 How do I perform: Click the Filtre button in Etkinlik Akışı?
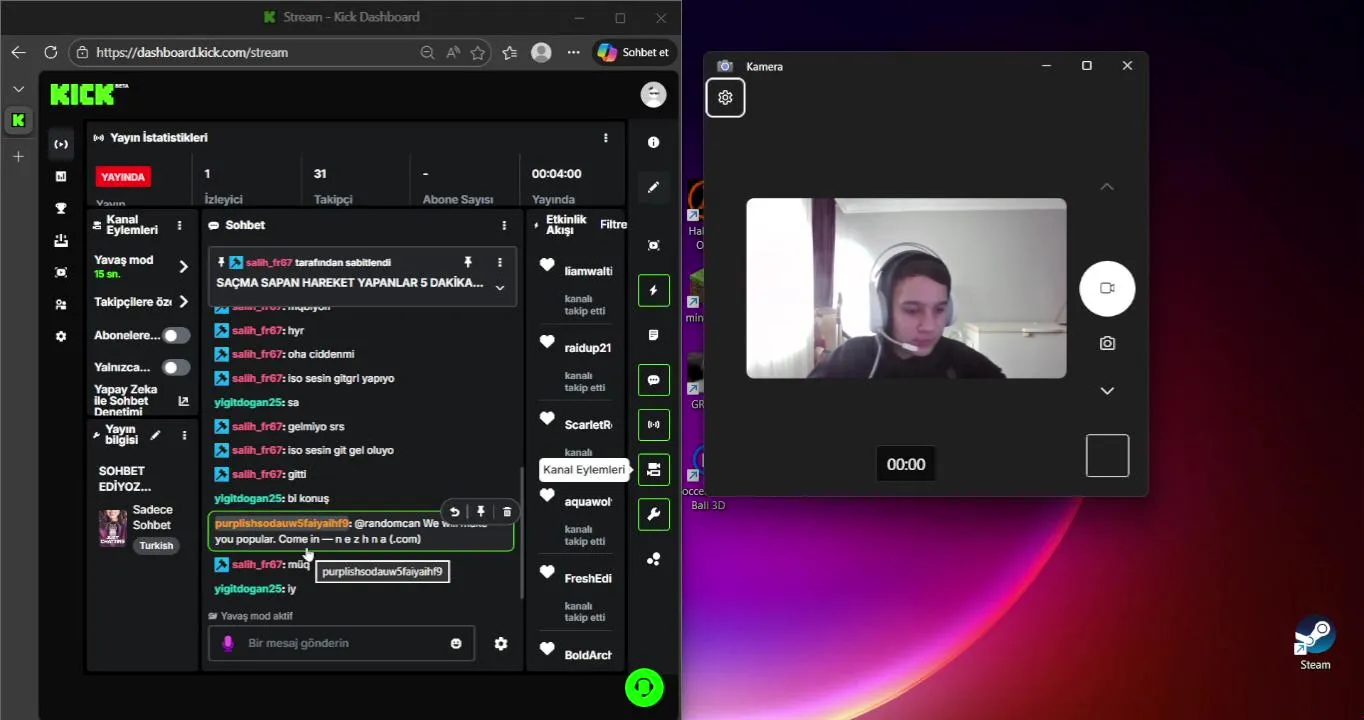[613, 225]
